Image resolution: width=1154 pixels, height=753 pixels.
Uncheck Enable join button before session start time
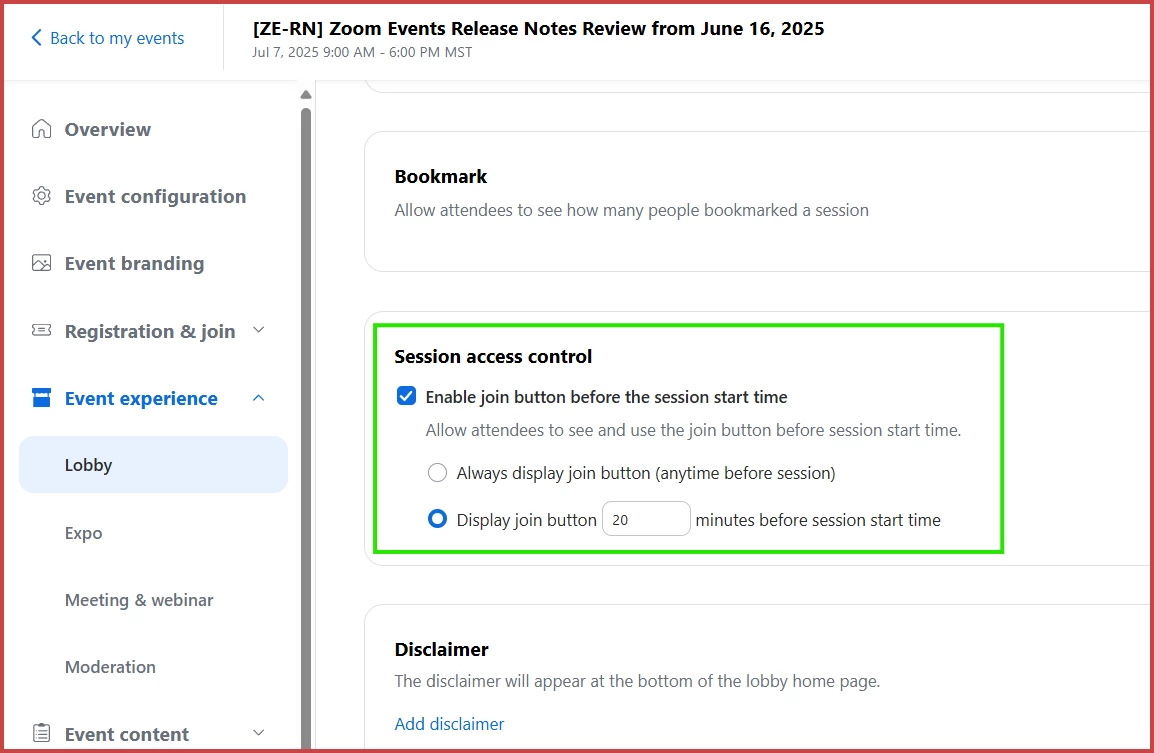(406, 396)
